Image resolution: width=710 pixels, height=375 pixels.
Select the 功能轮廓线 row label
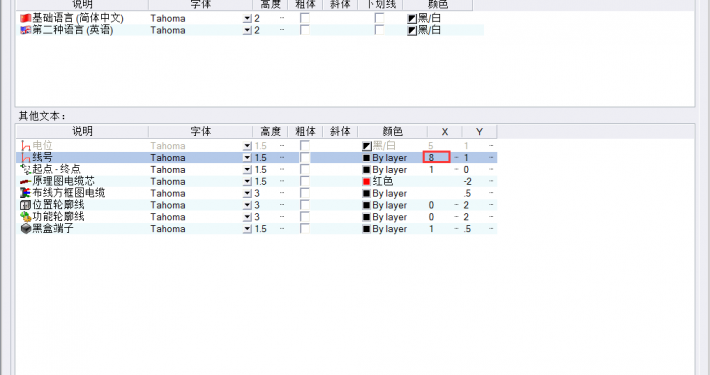point(58,216)
